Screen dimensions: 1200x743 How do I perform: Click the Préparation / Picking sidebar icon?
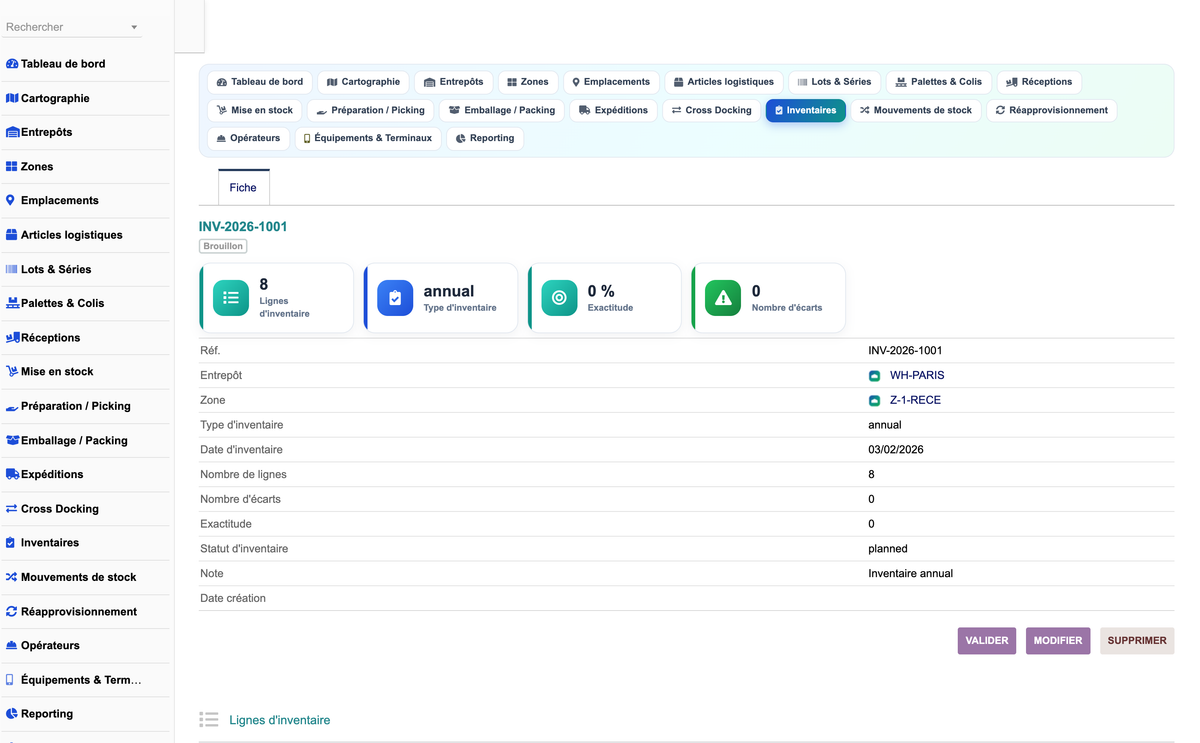click(x=12, y=406)
